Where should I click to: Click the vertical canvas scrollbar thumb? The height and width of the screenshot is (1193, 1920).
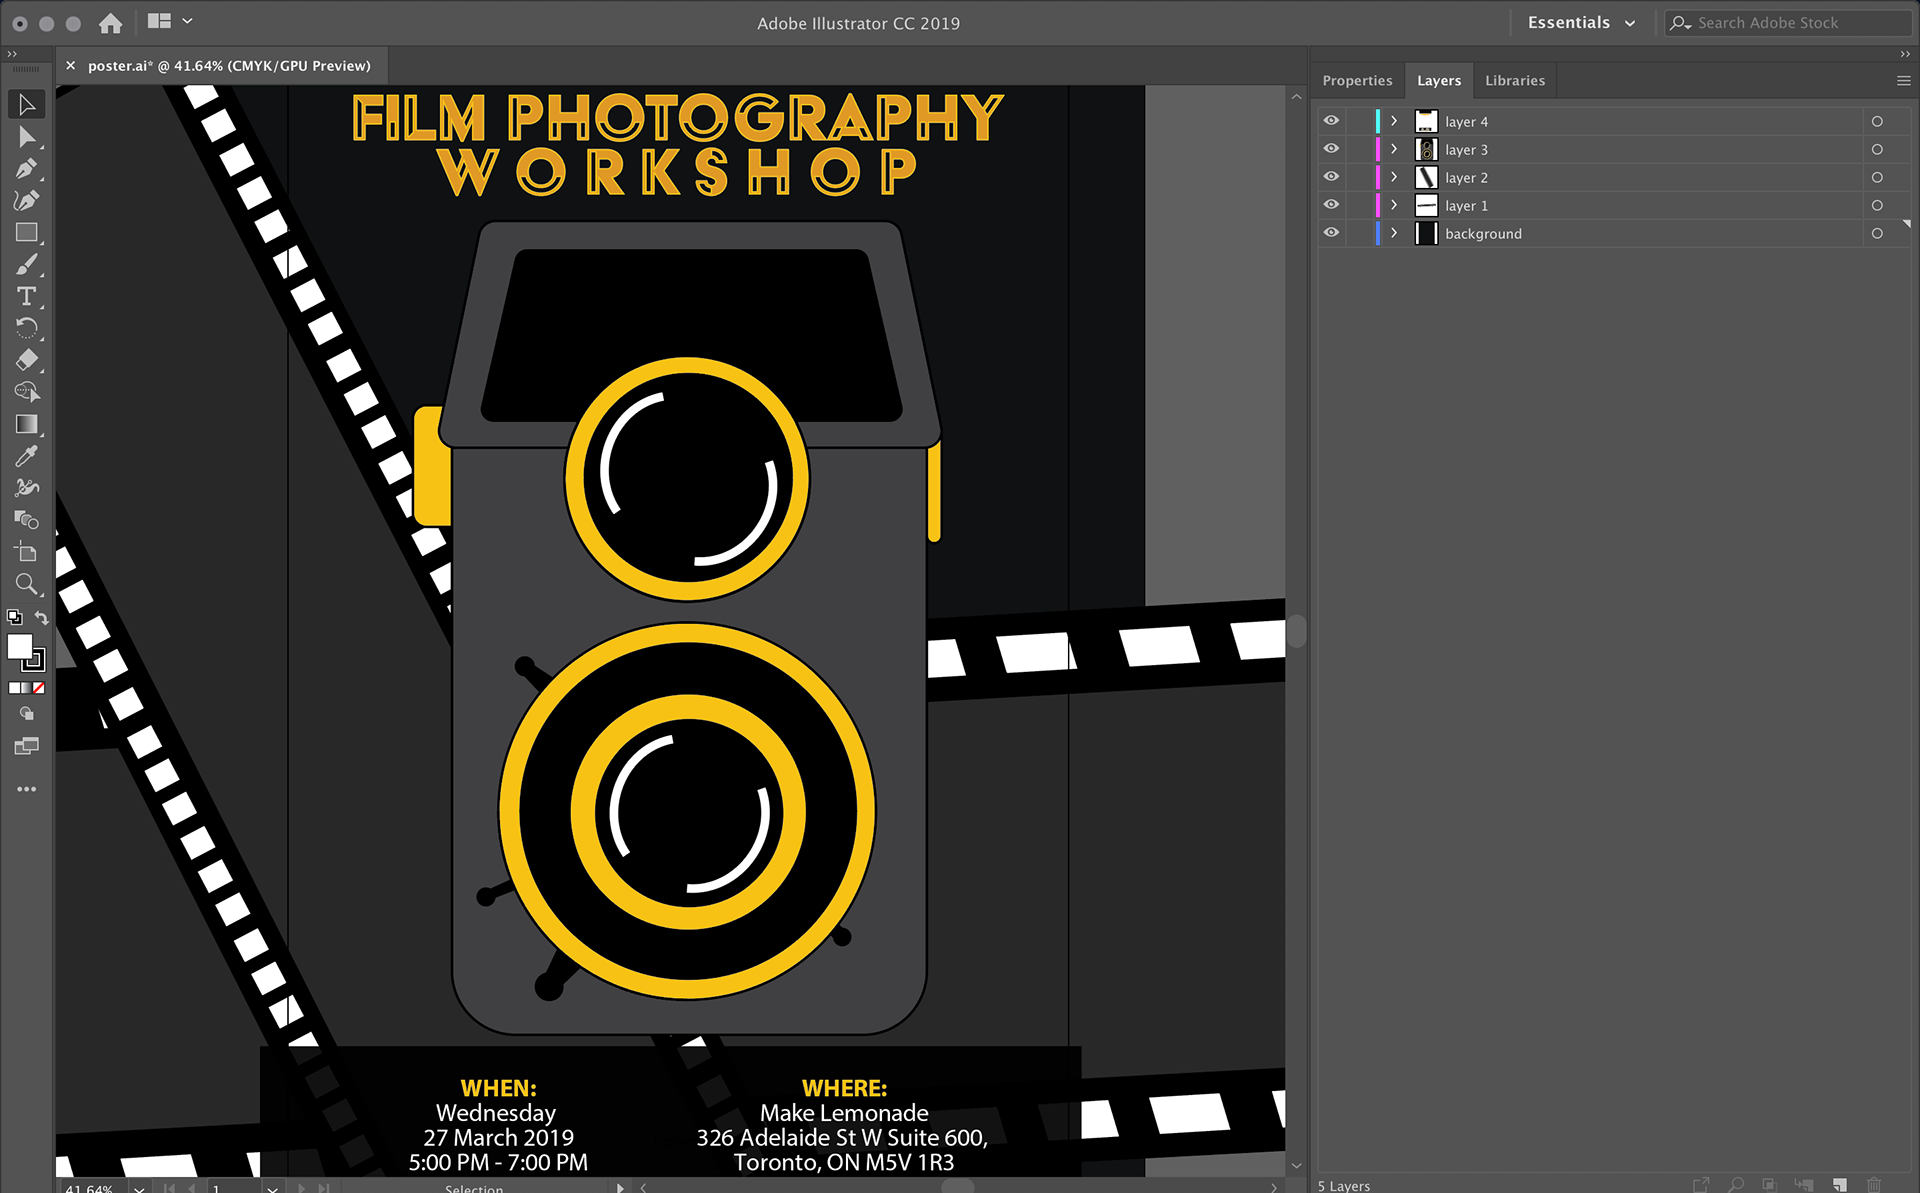pyautogui.click(x=1297, y=631)
